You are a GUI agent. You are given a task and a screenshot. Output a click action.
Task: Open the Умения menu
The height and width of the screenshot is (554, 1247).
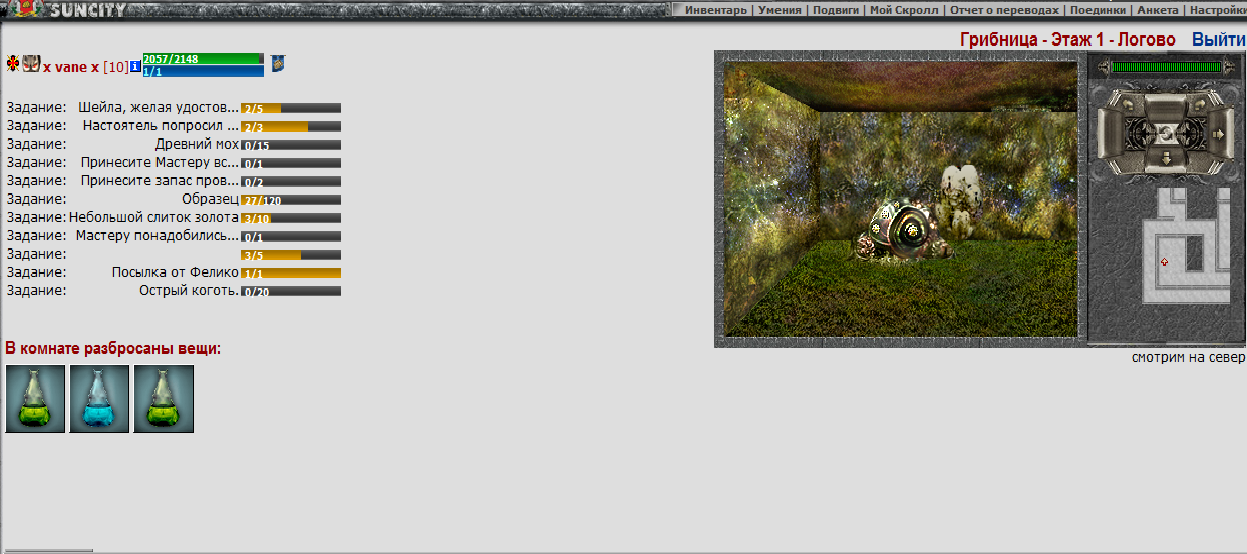pos(779,10)
